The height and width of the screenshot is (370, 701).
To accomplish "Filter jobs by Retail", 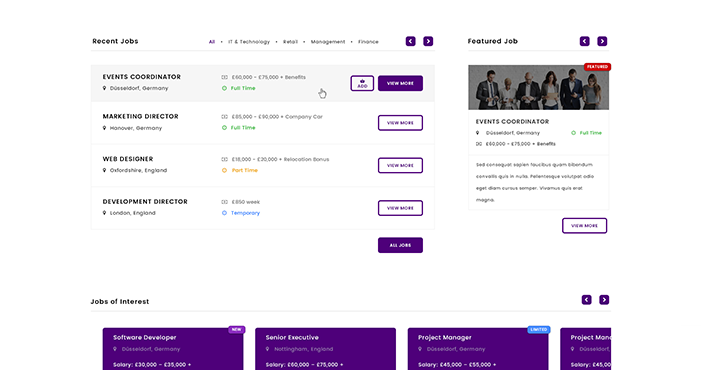I will (x=290, y=42).
